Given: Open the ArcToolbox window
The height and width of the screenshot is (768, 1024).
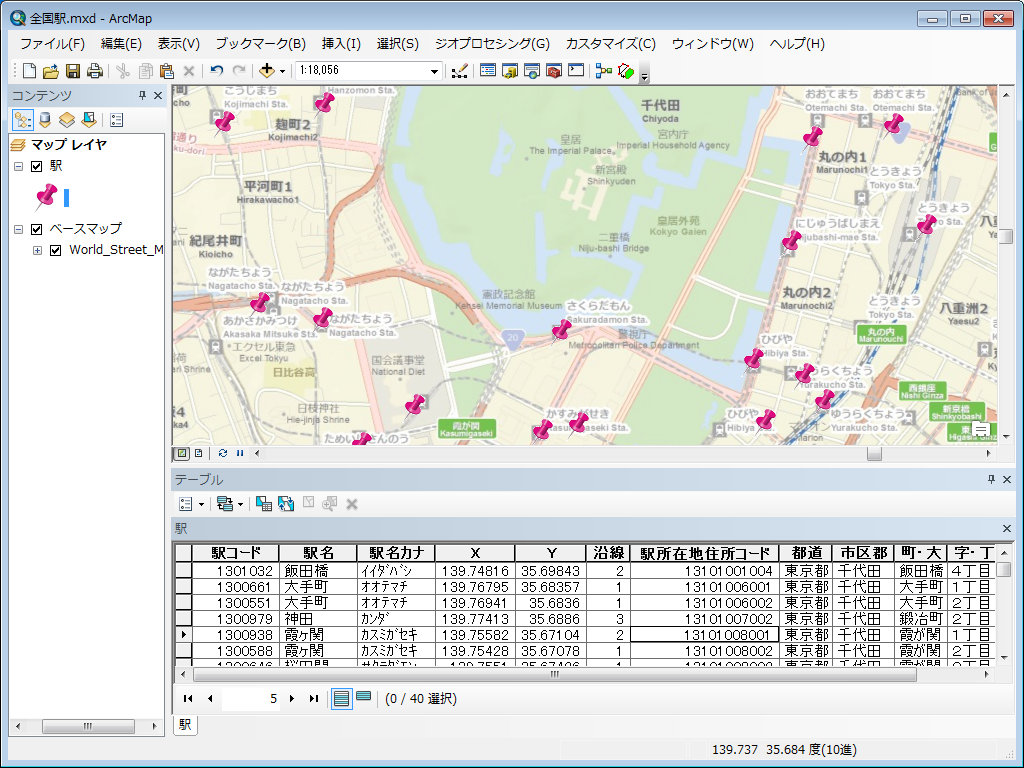Looking at the screenshot, I should coord(554,71).
